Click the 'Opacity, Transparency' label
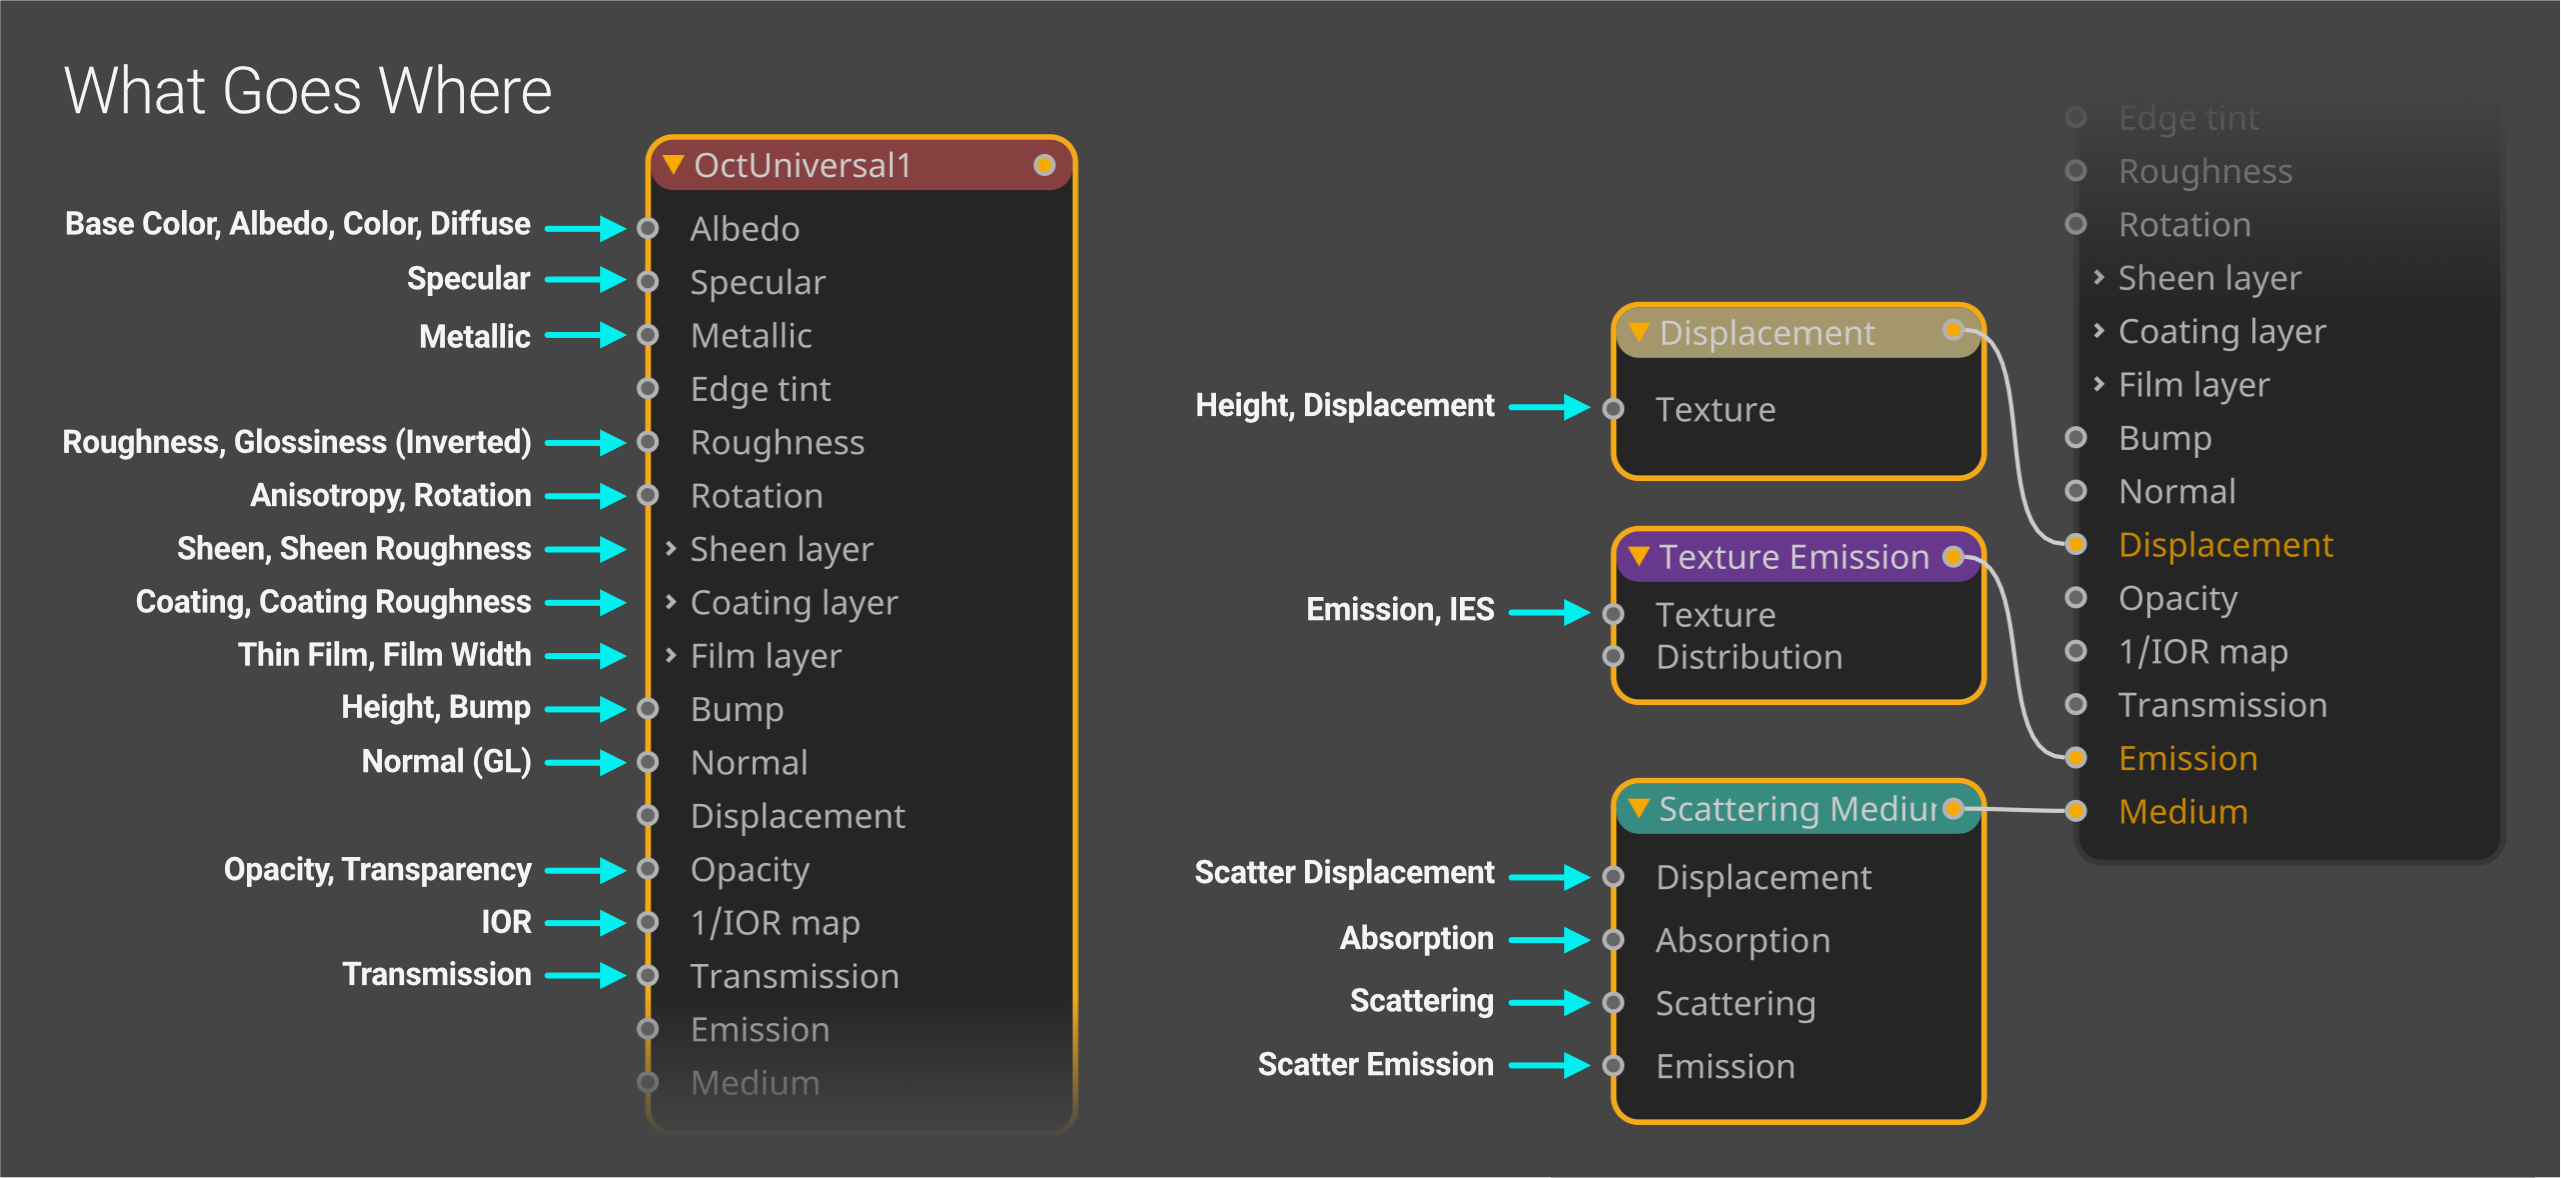 377,870
